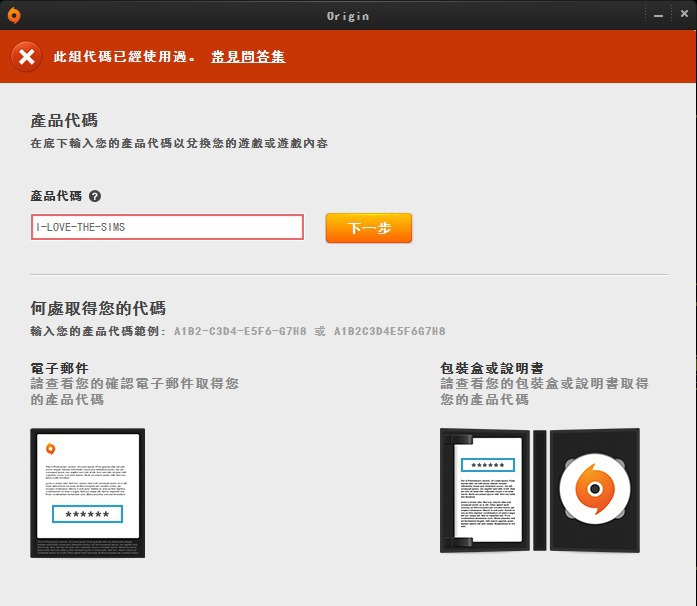This screenshot has height=606, width=697.
Task: Click the text starting 請查看您的包裝盒或說明書
Action: pyautogui.click(x=545, y=391)
